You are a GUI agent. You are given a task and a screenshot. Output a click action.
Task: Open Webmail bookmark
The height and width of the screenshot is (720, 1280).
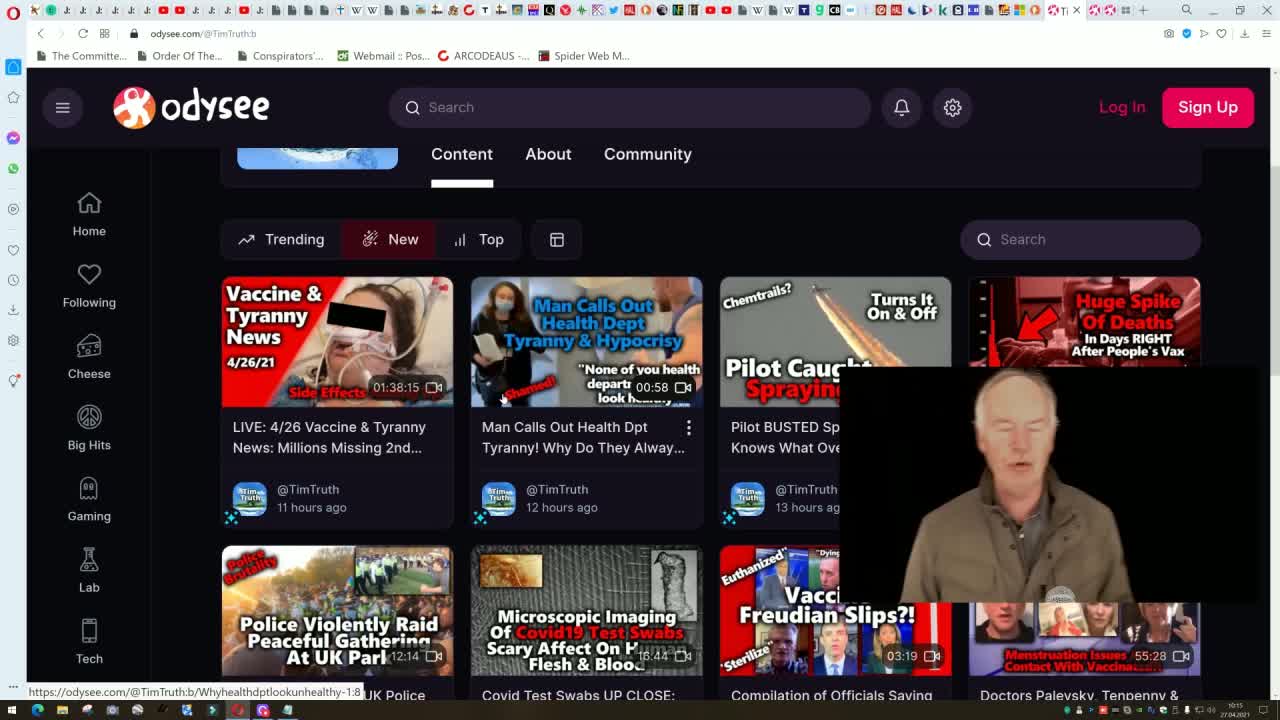383,56
